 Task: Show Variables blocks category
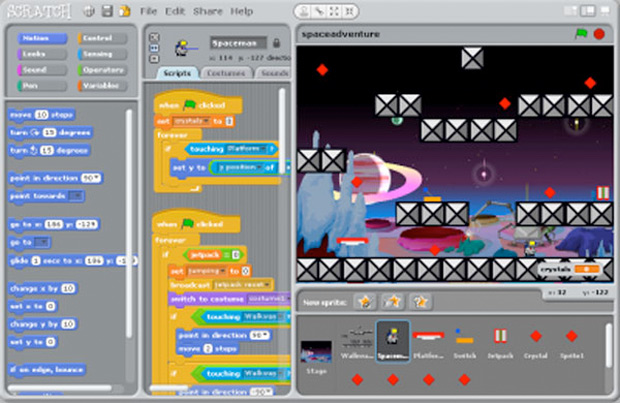[x=103, y=86]
